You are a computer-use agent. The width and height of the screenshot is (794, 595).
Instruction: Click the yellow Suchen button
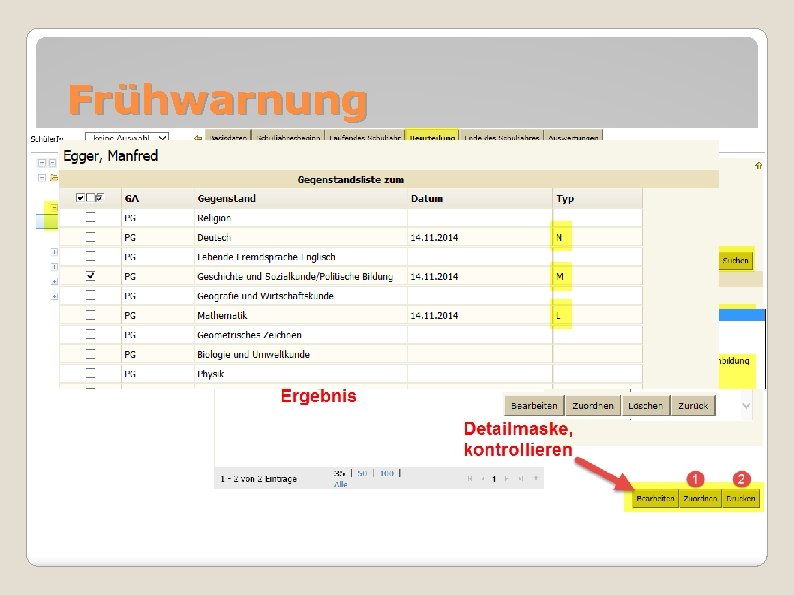click(736, 260)
